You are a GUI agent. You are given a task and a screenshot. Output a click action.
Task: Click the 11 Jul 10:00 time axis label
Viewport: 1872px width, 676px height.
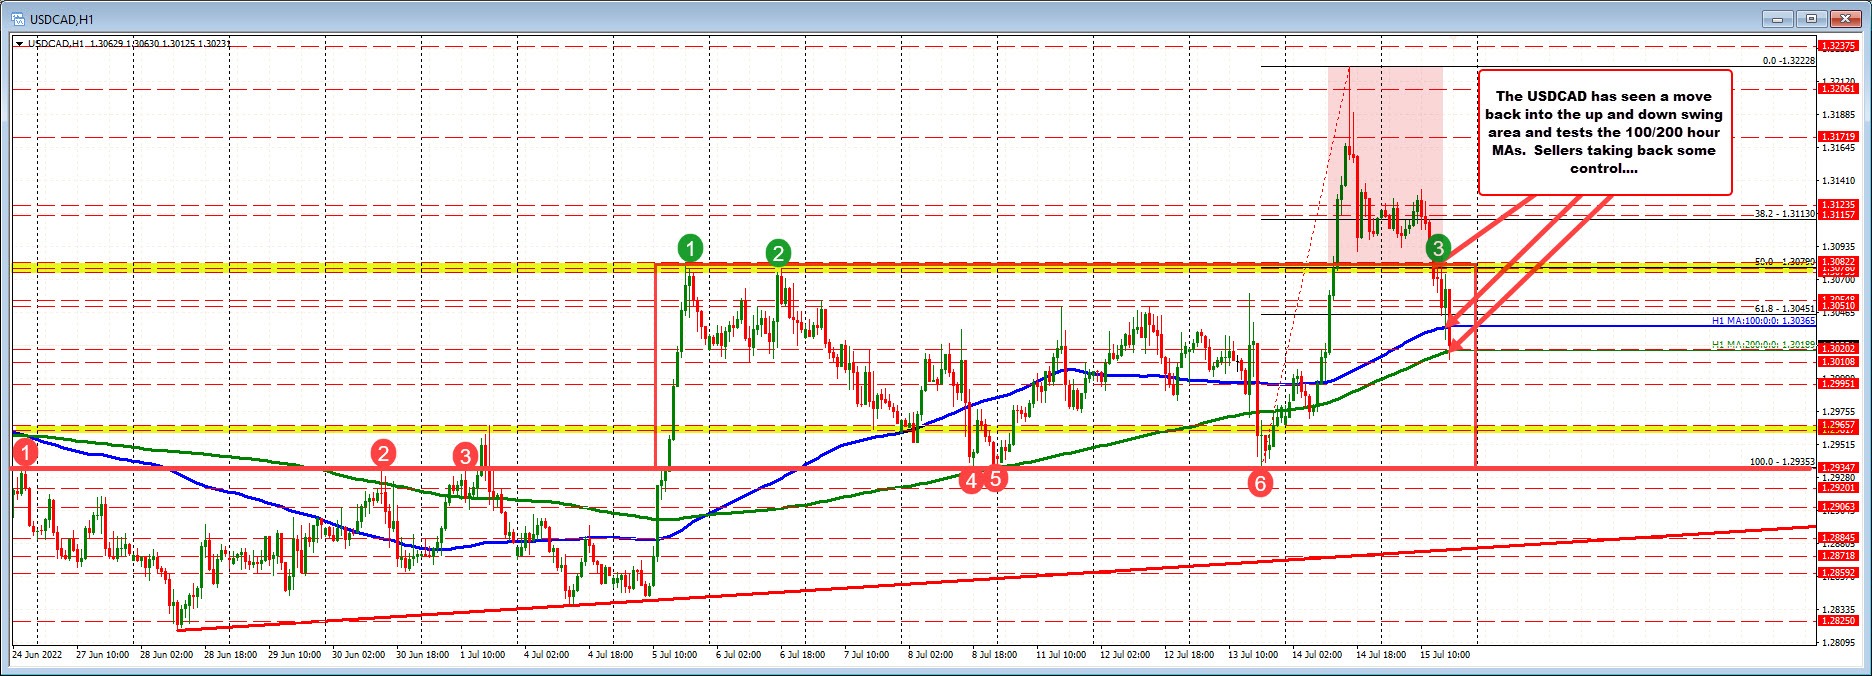point(1061,655)
